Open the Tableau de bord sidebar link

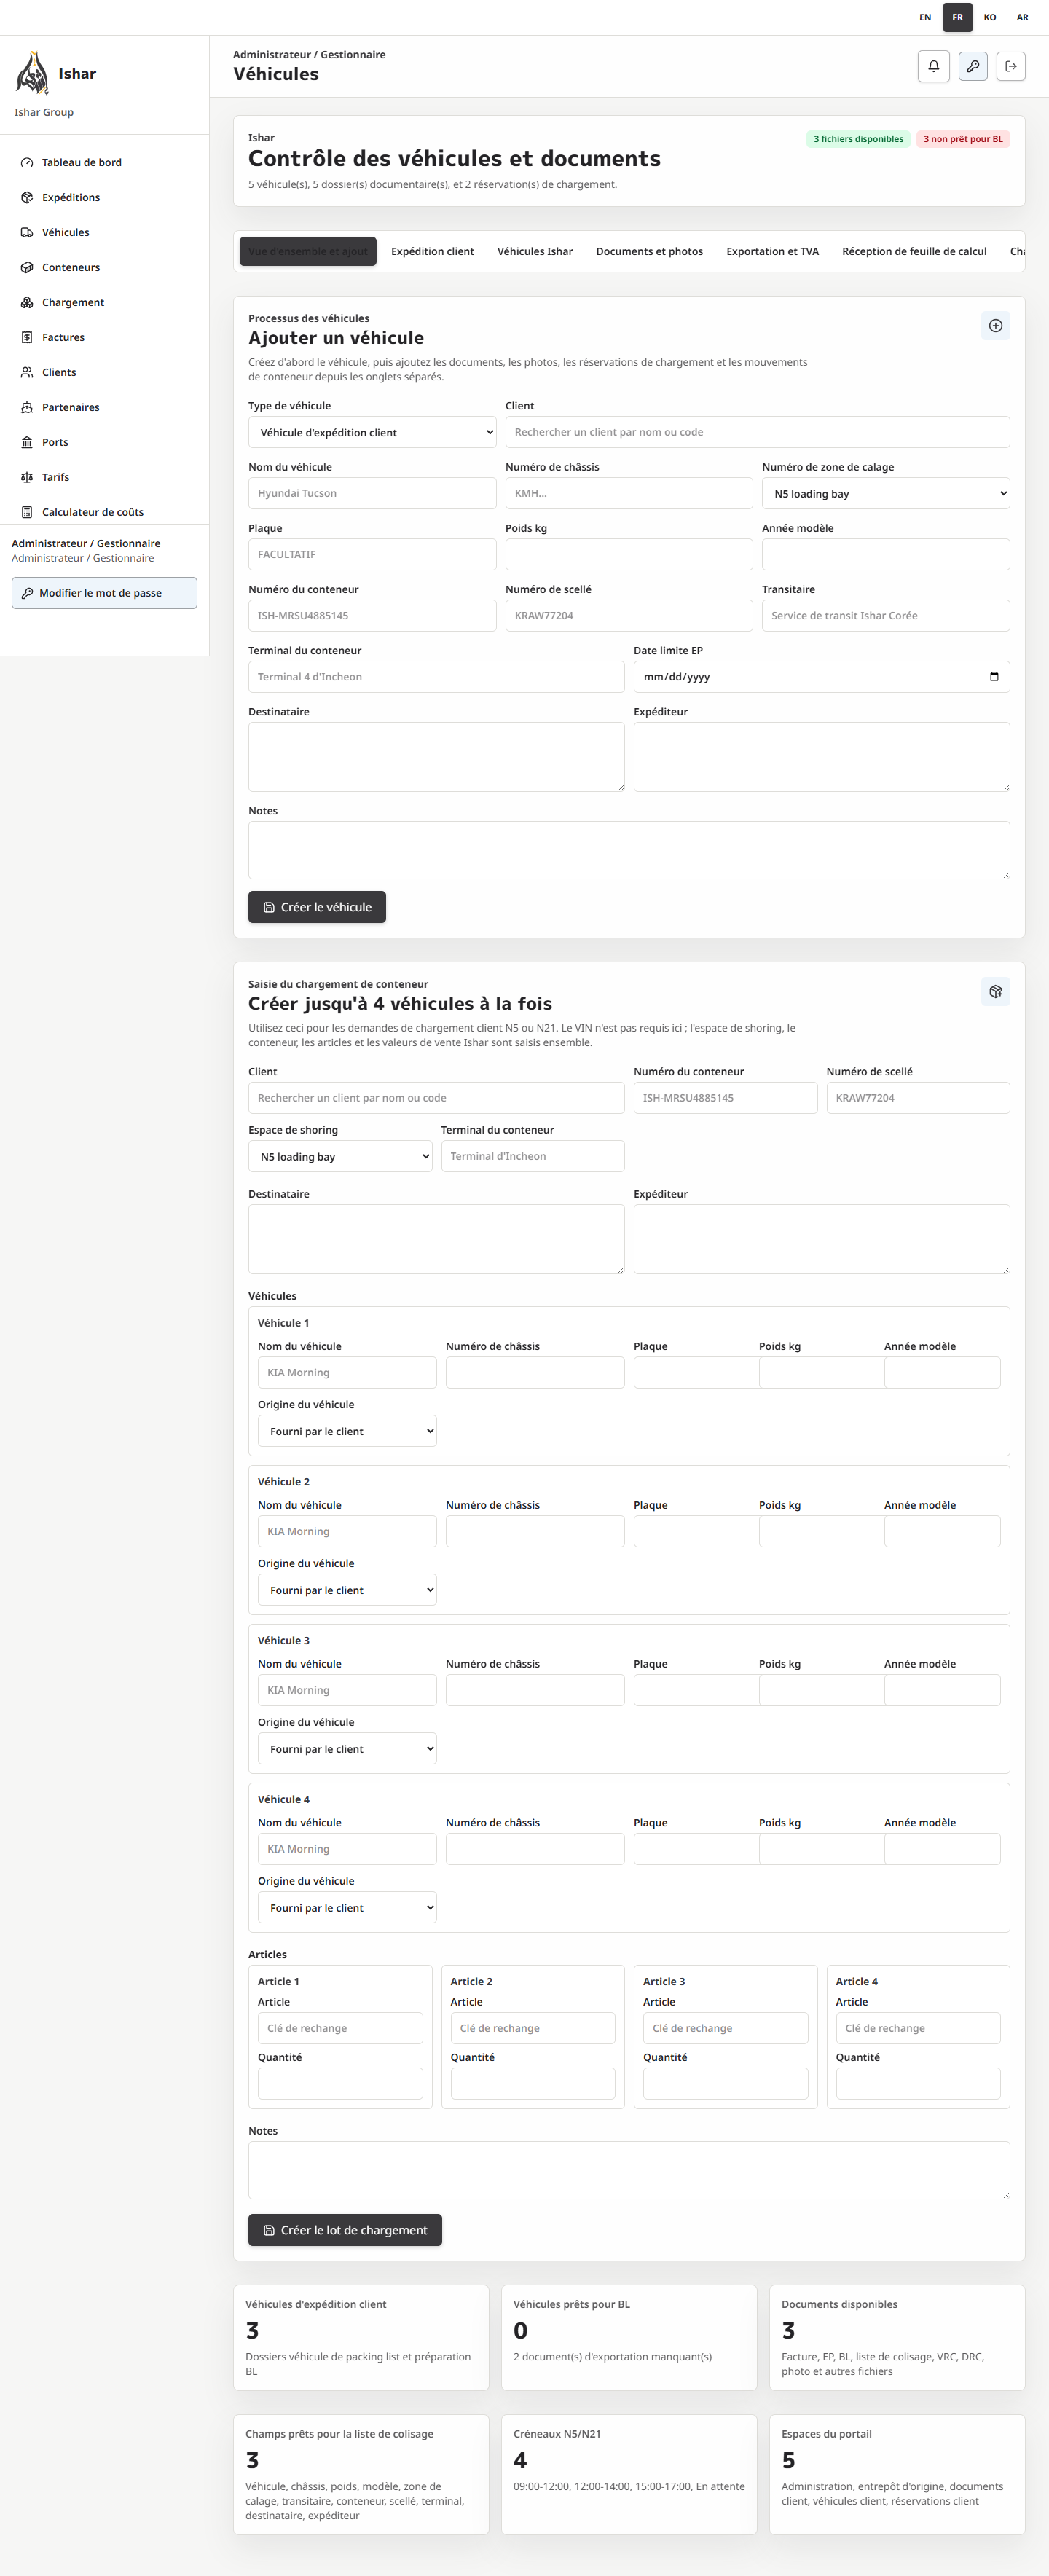coord(104,162)
